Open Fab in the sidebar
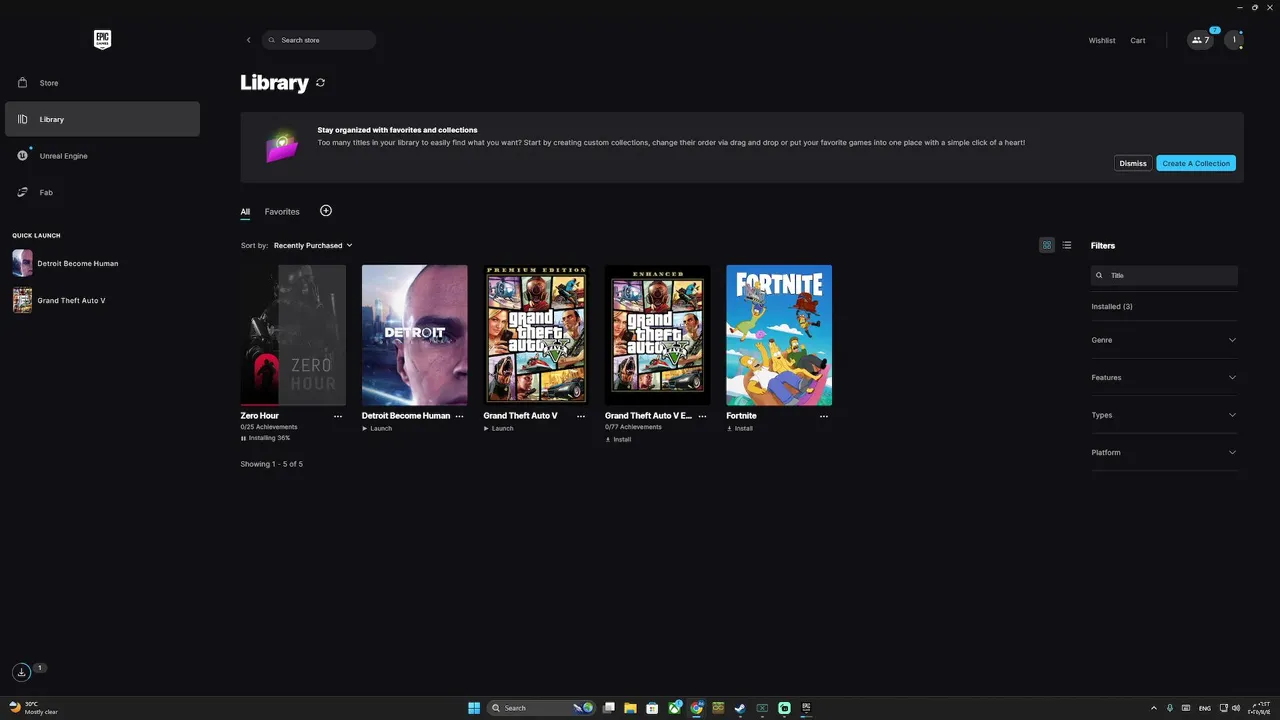1280x720 pixels. point(102,192)
